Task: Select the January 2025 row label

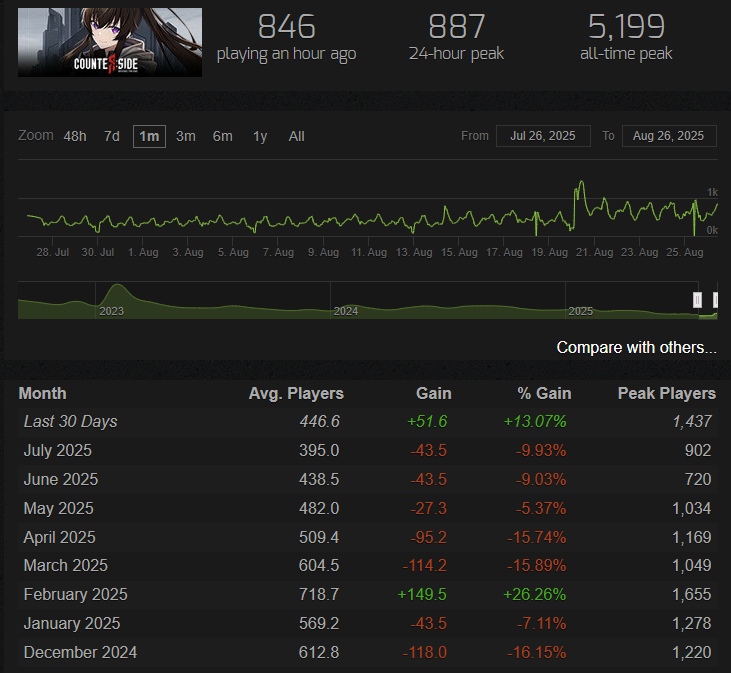Action: point(72,623)
